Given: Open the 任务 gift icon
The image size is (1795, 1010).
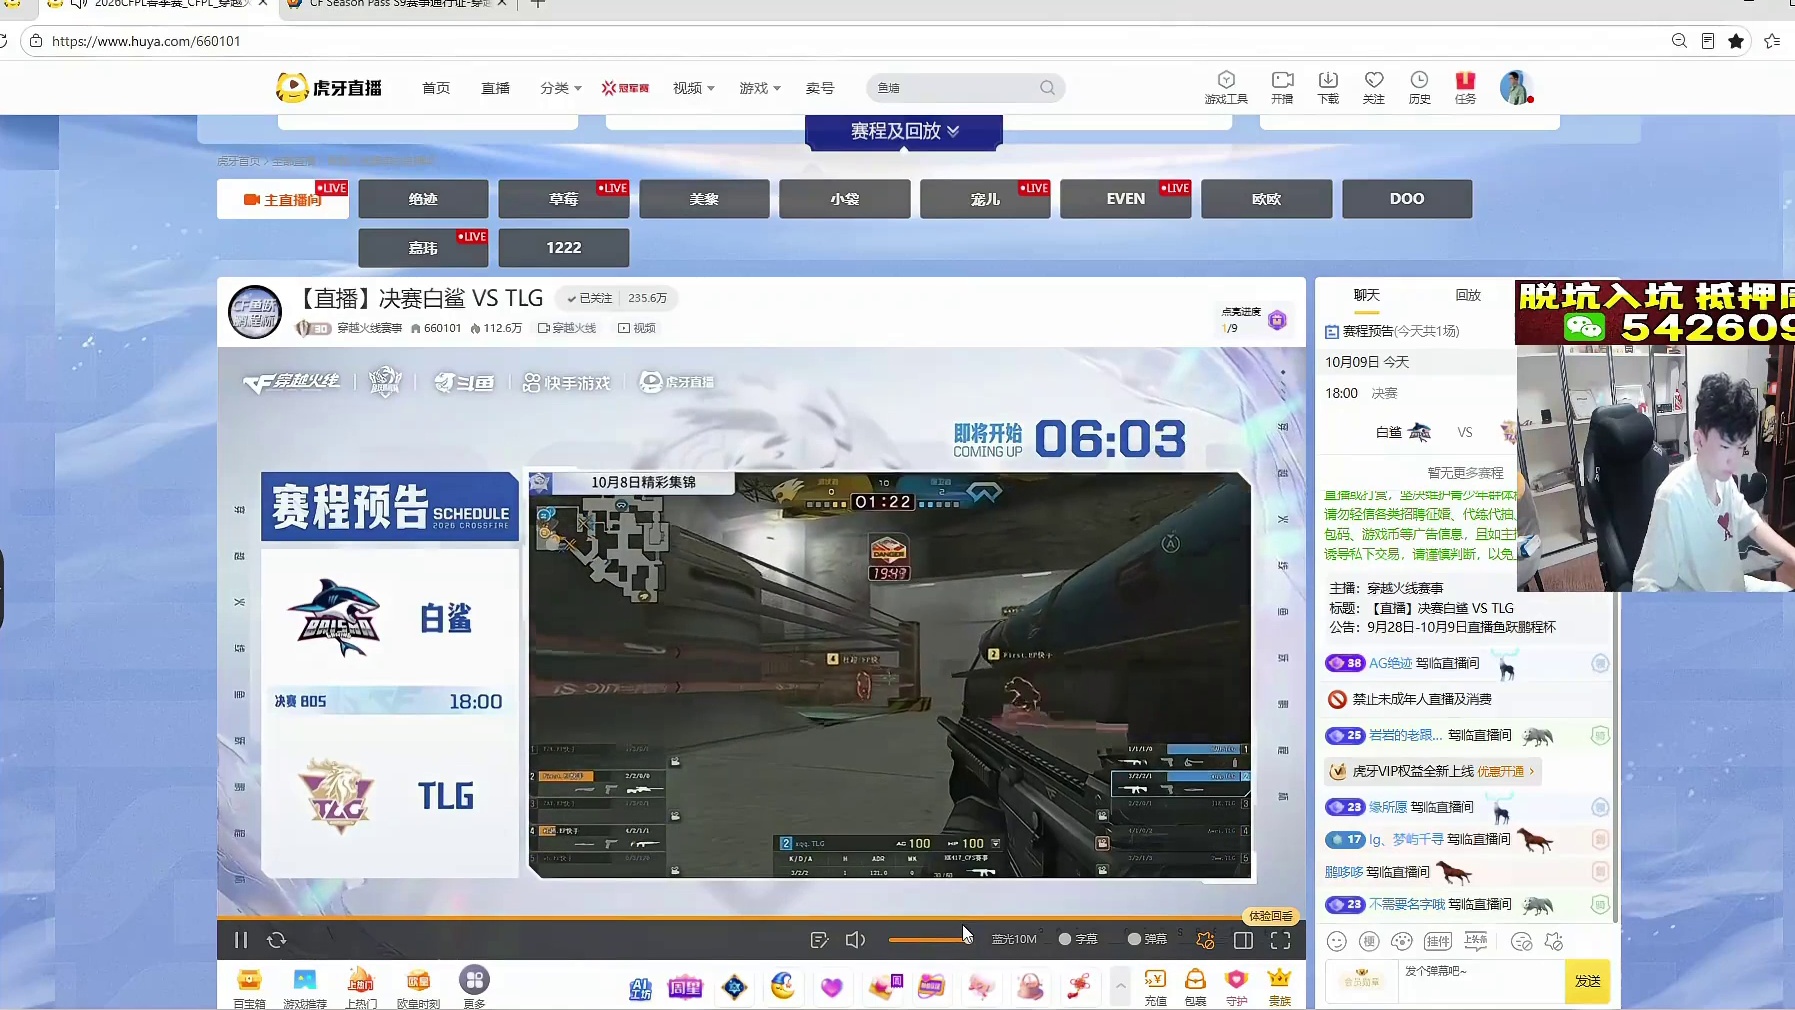Looking at the screenshot, I should point(1465,87).
